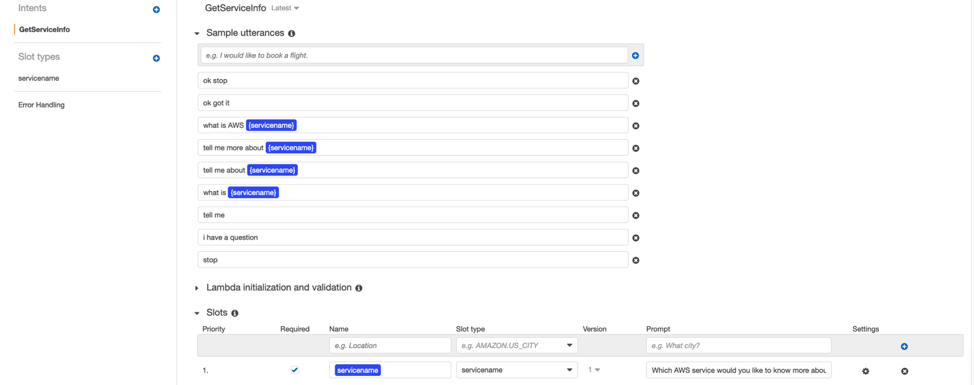Click {servicename} tag in 'what is AWS' utterance
Screen dimensions: 974x385
[271, 125]
